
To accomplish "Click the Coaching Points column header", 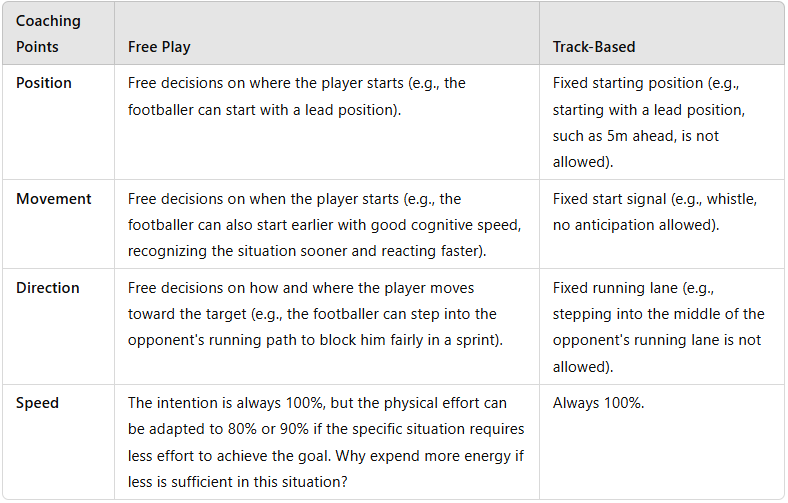I will click(48, 34).
